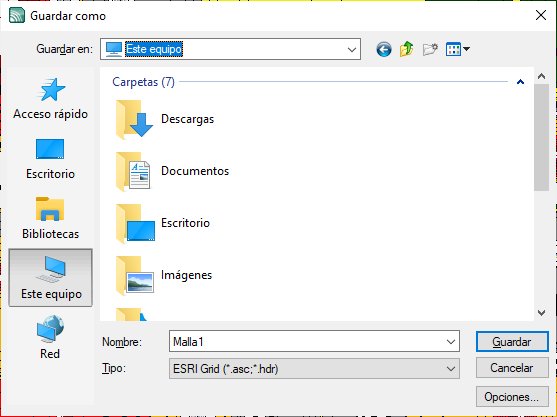Select Este equipo in the sidebar
The width and height of the screenshot is (557, 417).
[50, 278]
